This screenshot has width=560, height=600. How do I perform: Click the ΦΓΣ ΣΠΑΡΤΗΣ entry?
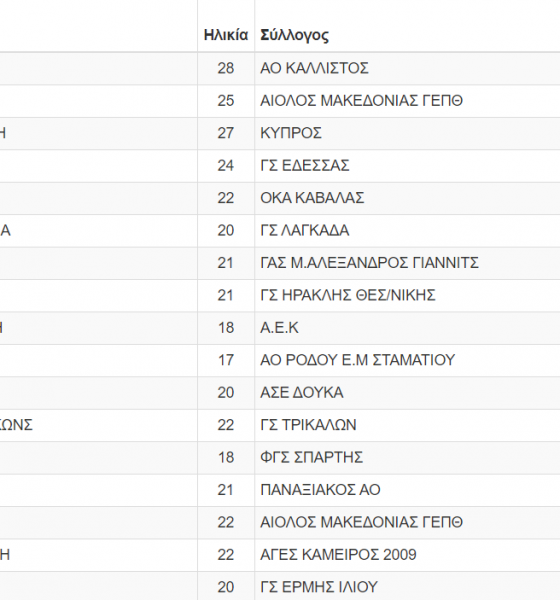(311, 458)
